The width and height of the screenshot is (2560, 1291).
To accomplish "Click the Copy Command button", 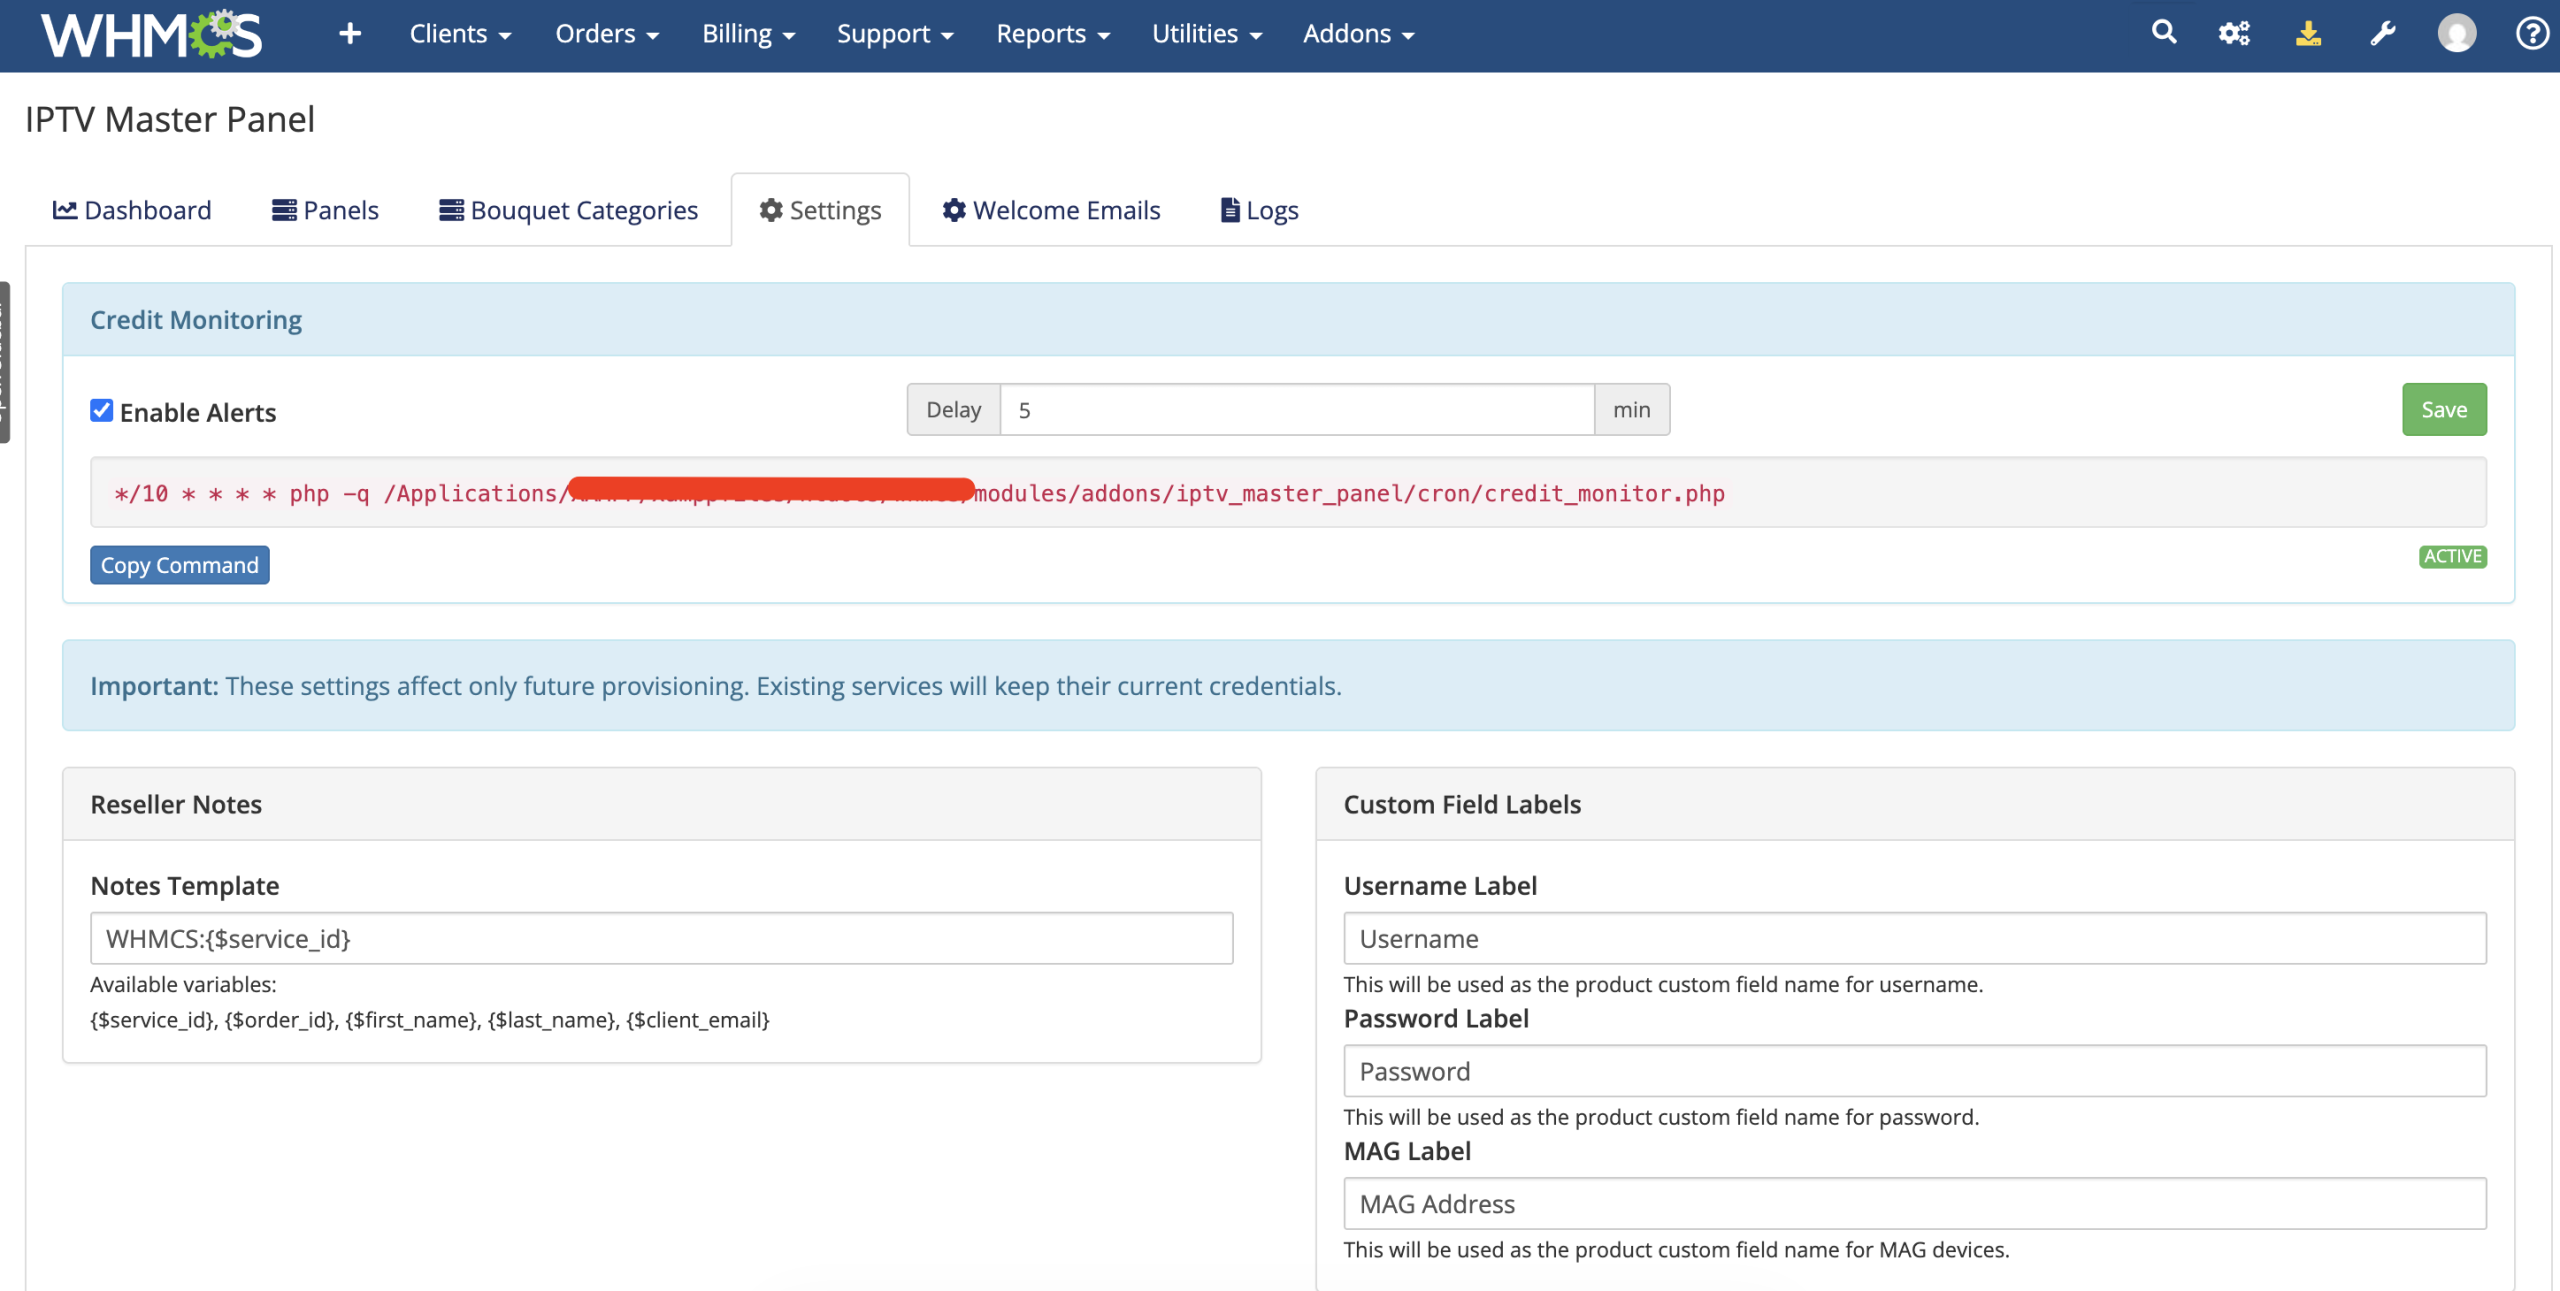I will 180,565.
